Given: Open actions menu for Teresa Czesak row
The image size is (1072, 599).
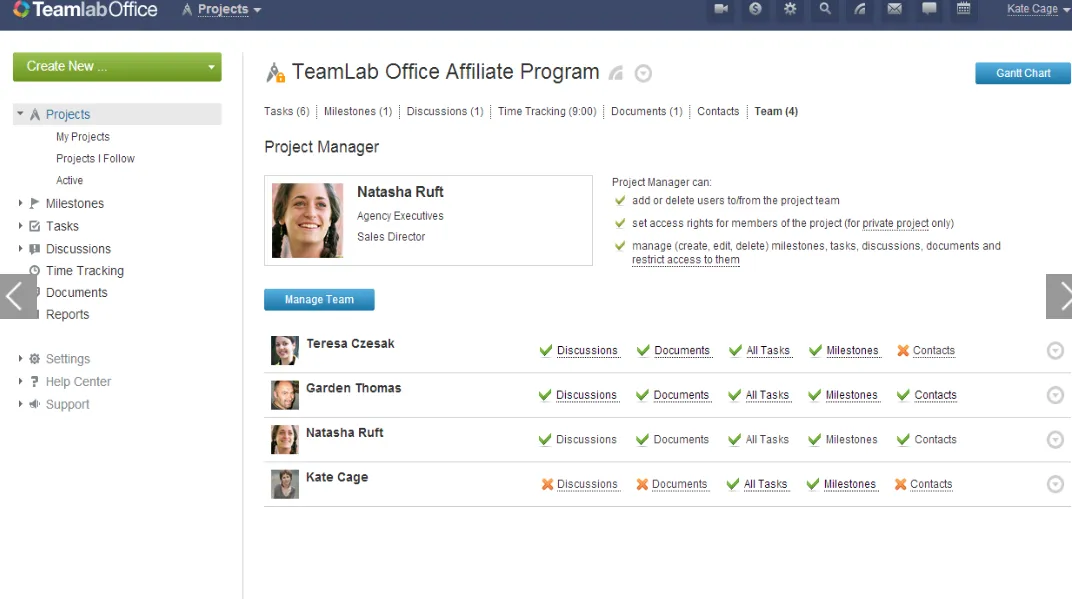Looking at the screenshot, I should pyautogui.click(x=1055, y=351).
